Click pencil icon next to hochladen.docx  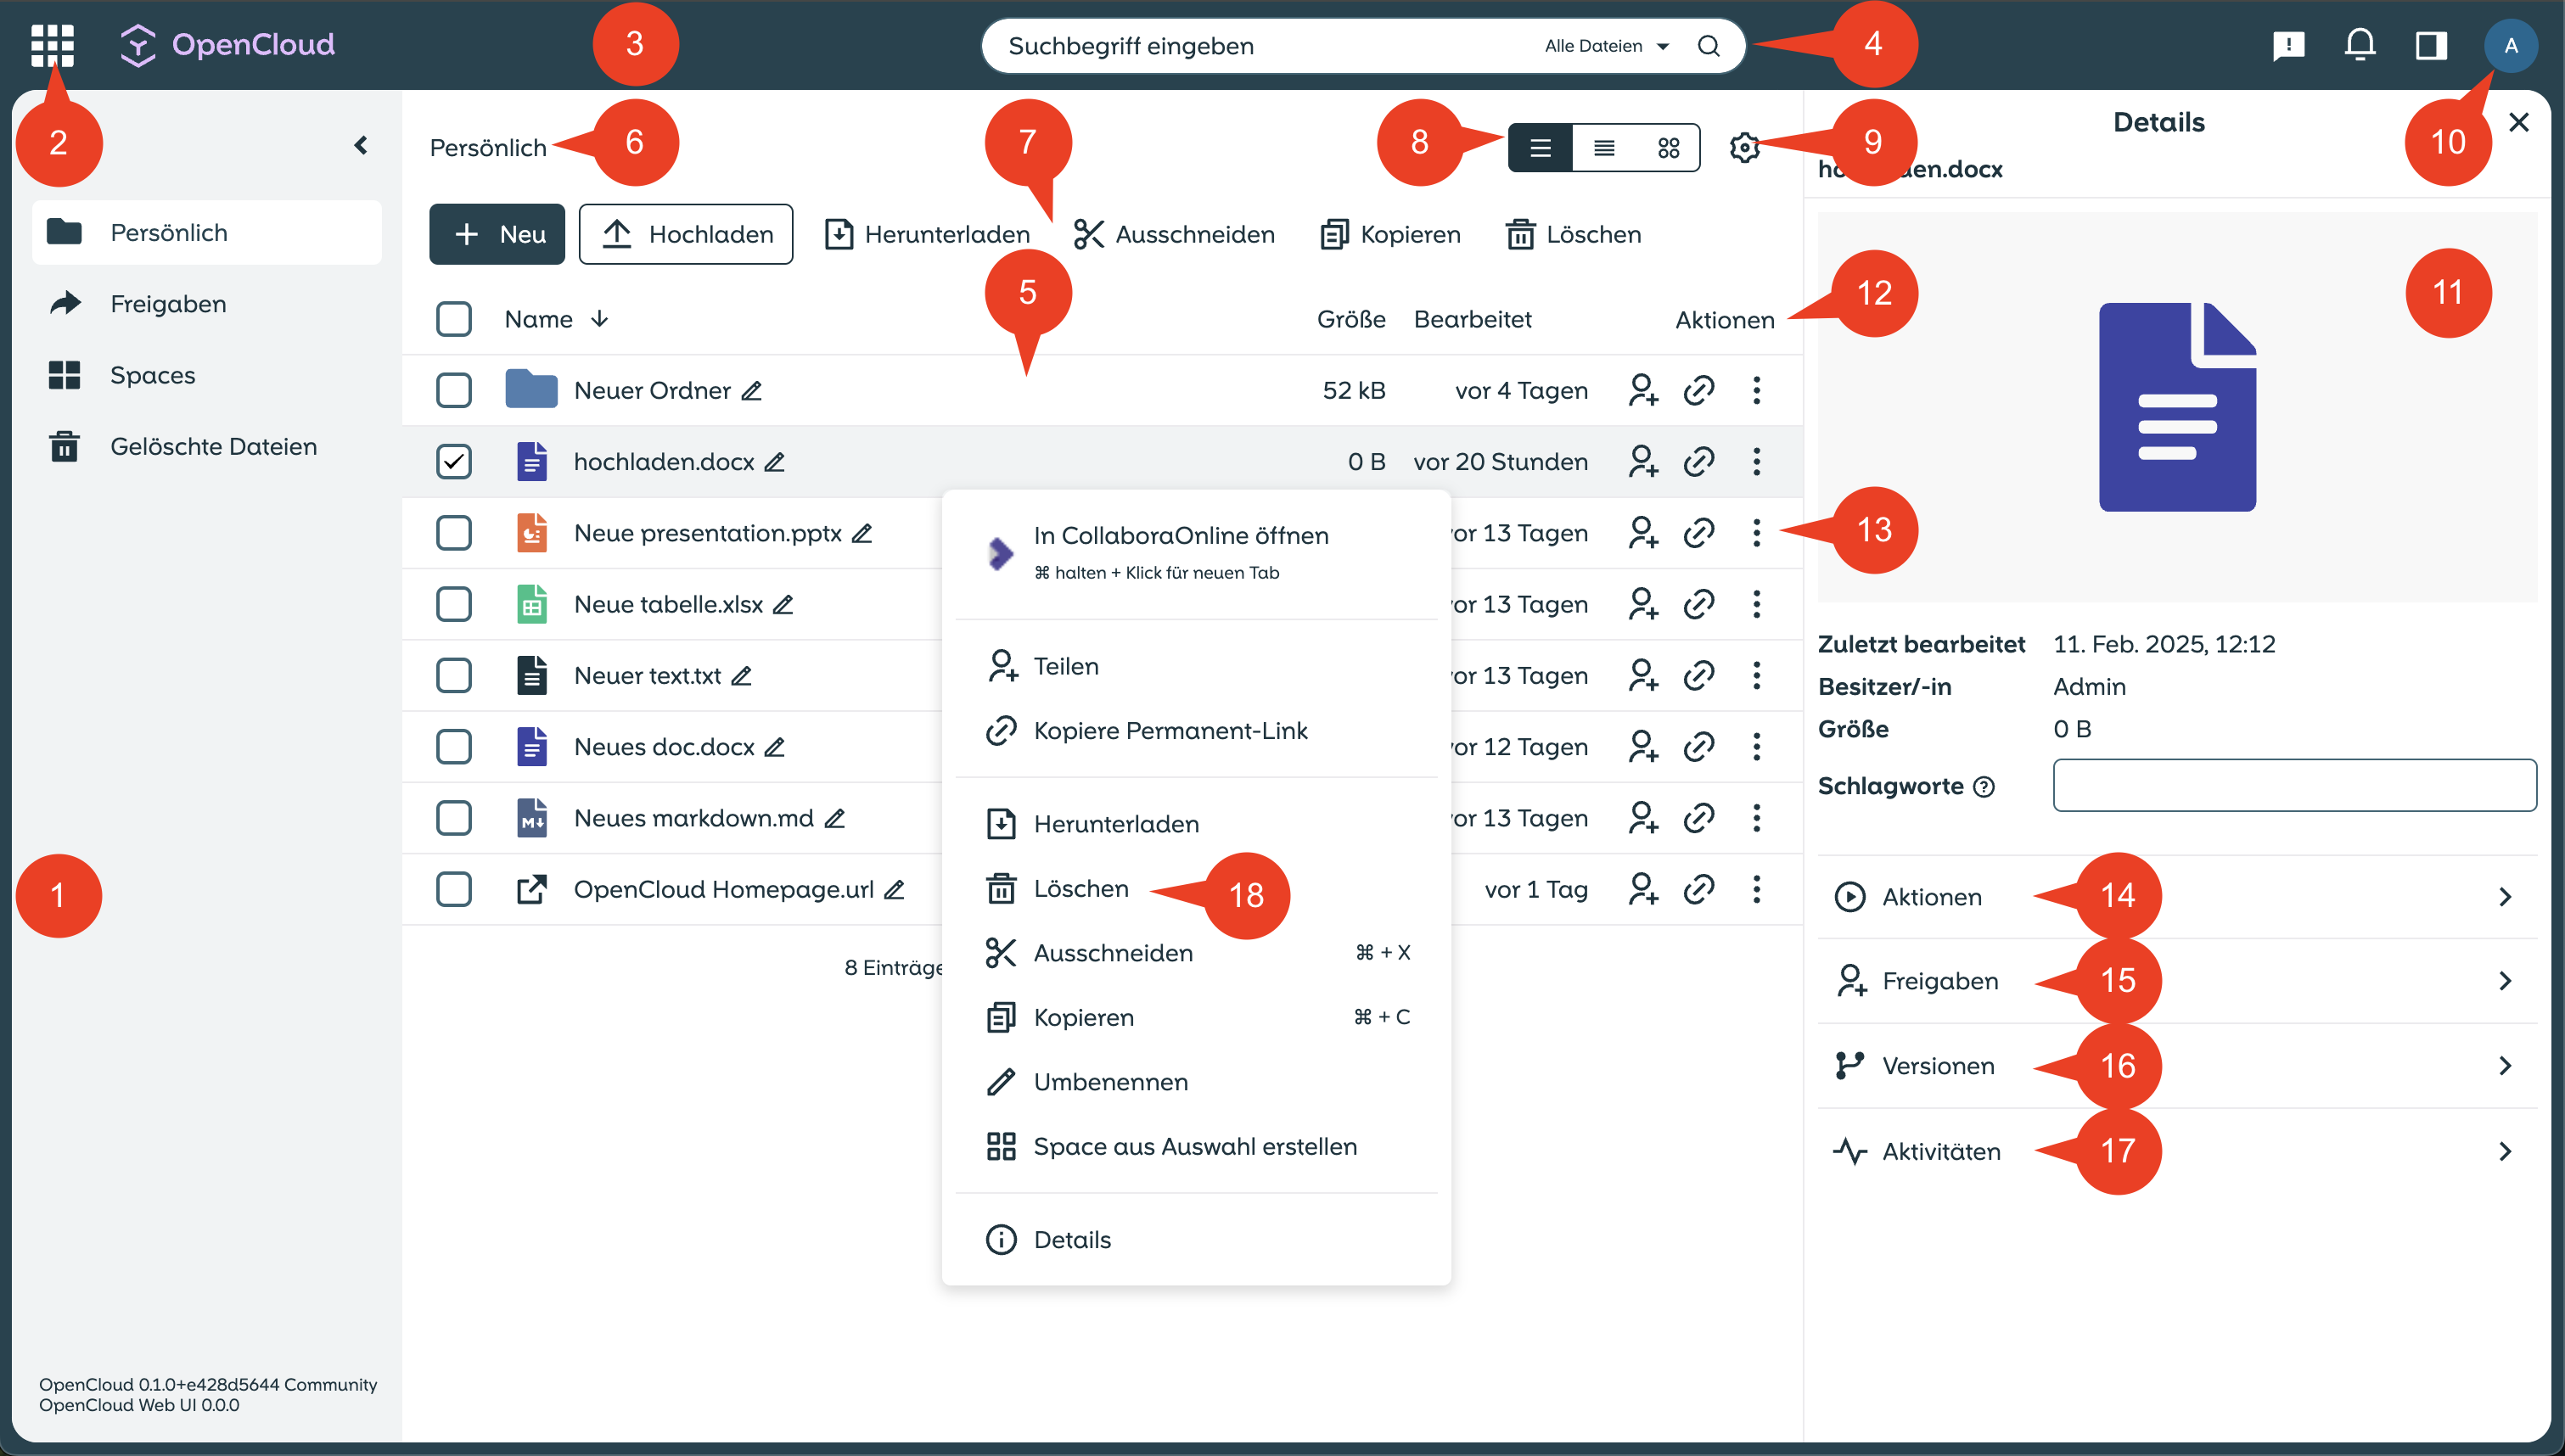click(775, 462)
